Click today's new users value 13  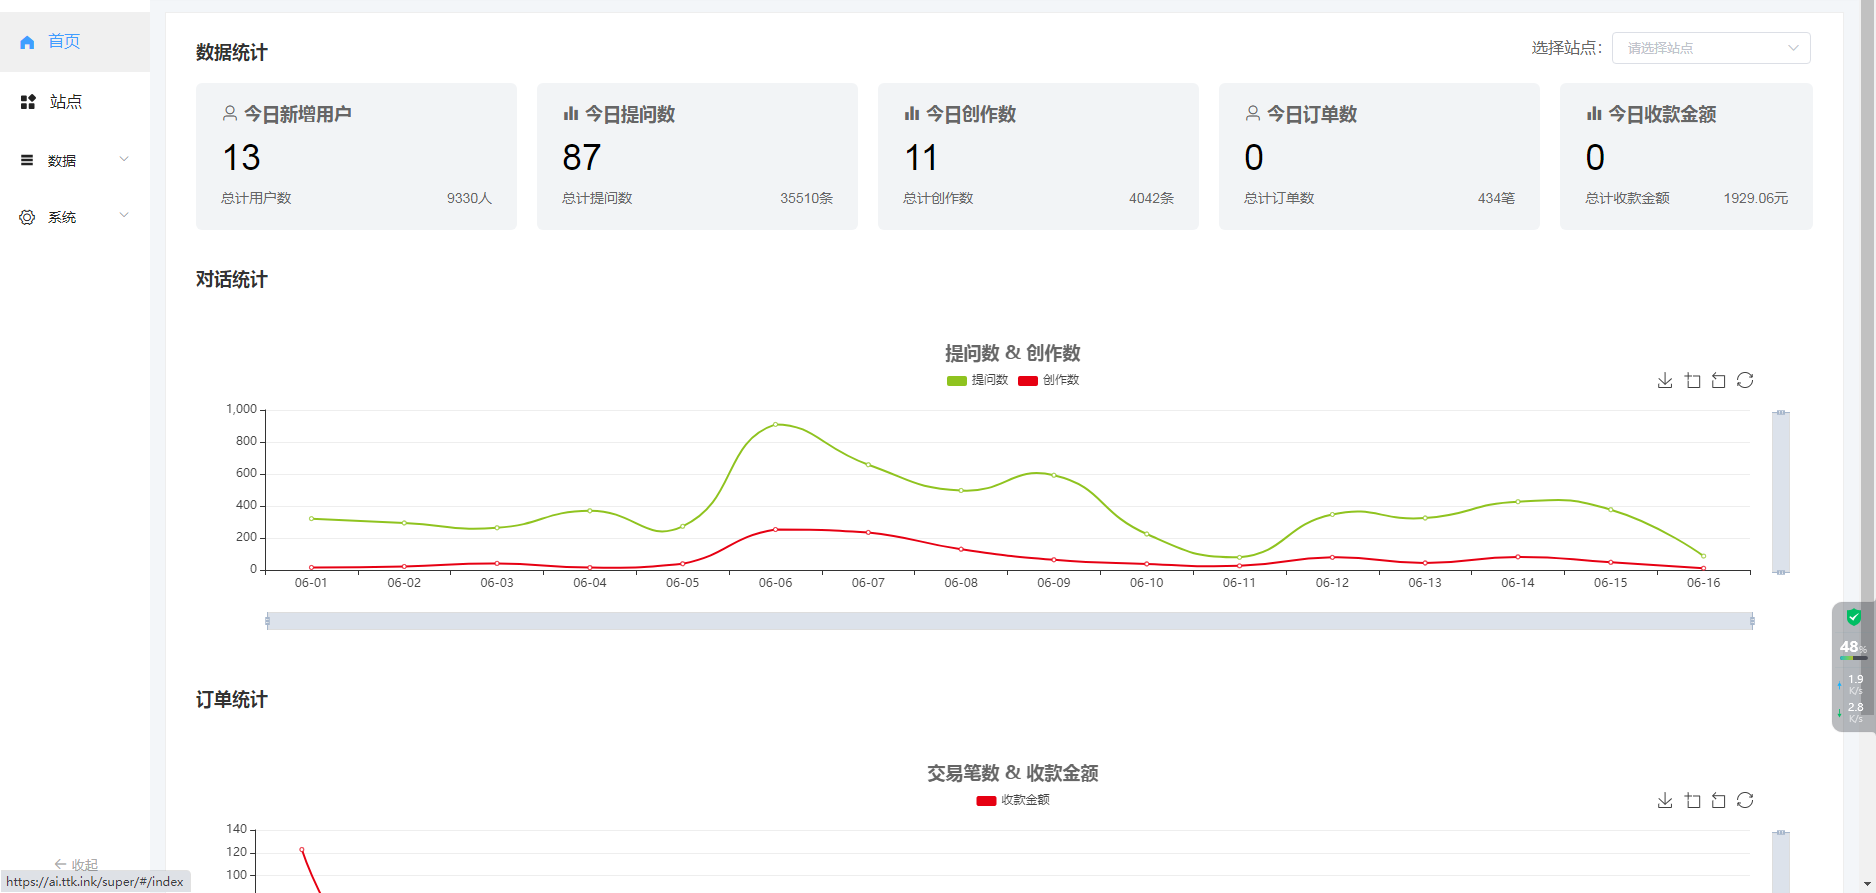coord(241,157)
